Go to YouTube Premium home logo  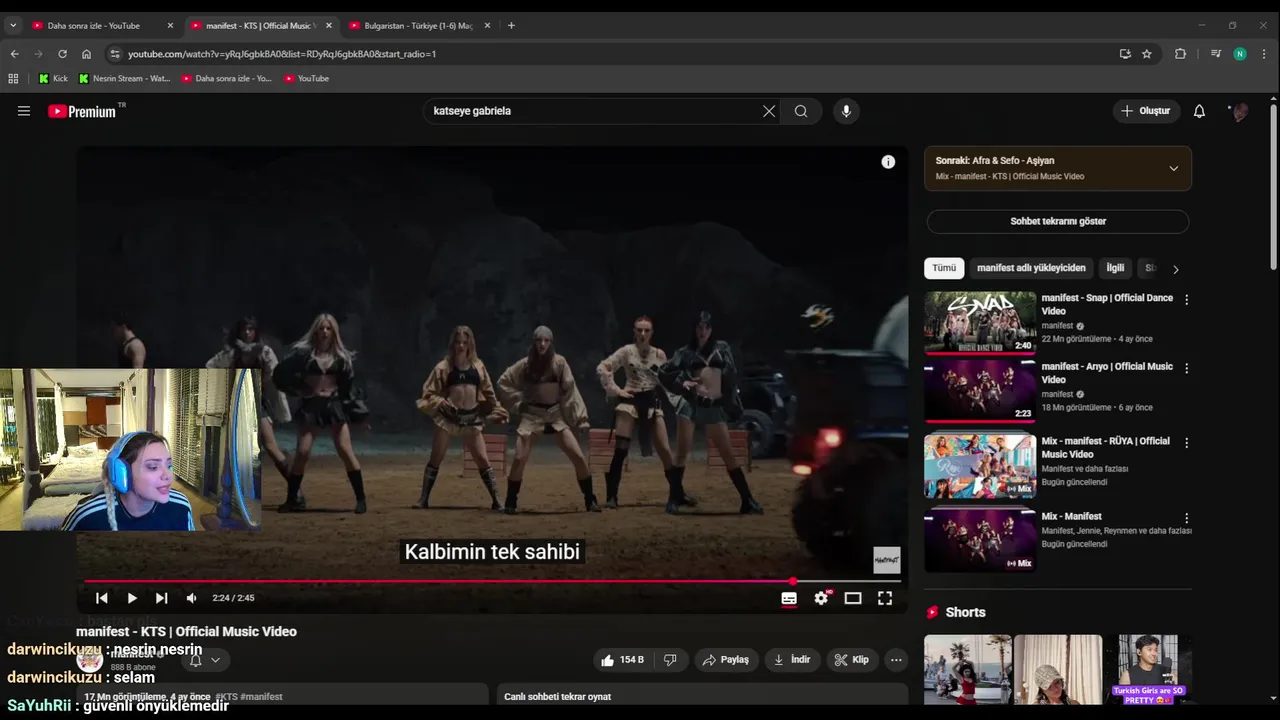(x=82, y=111)
